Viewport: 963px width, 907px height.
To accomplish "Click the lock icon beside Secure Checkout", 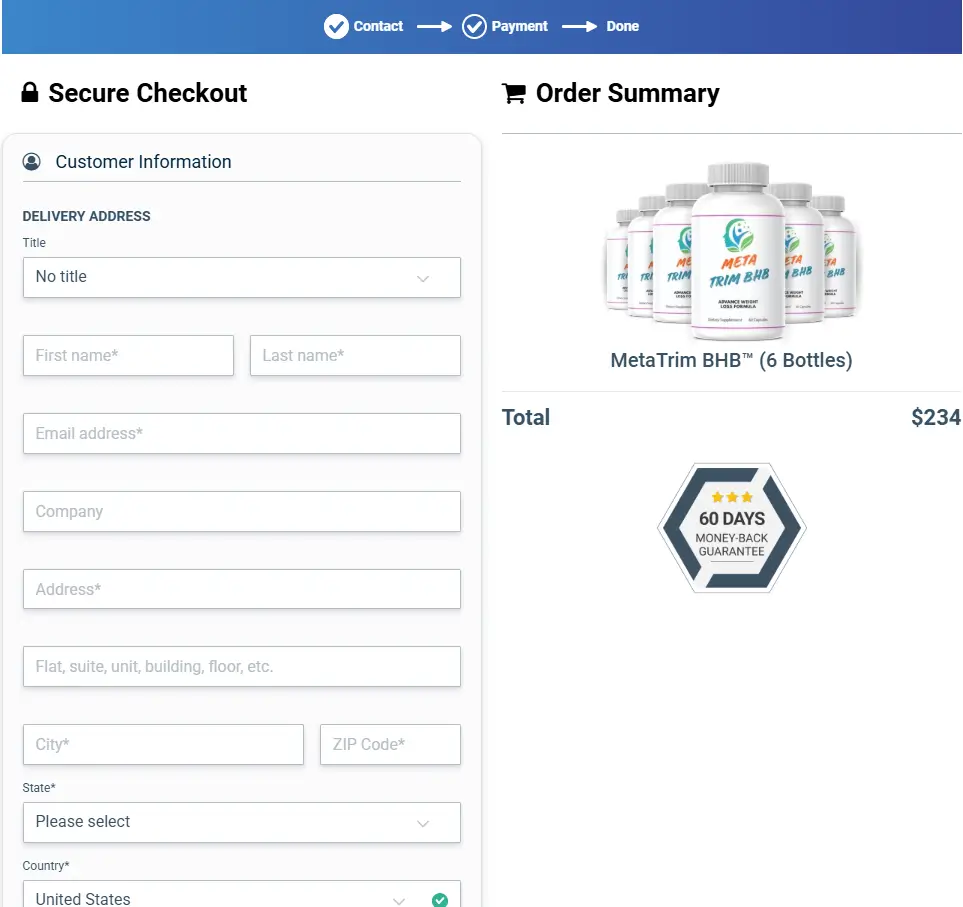I will click(x=30, y=92).
